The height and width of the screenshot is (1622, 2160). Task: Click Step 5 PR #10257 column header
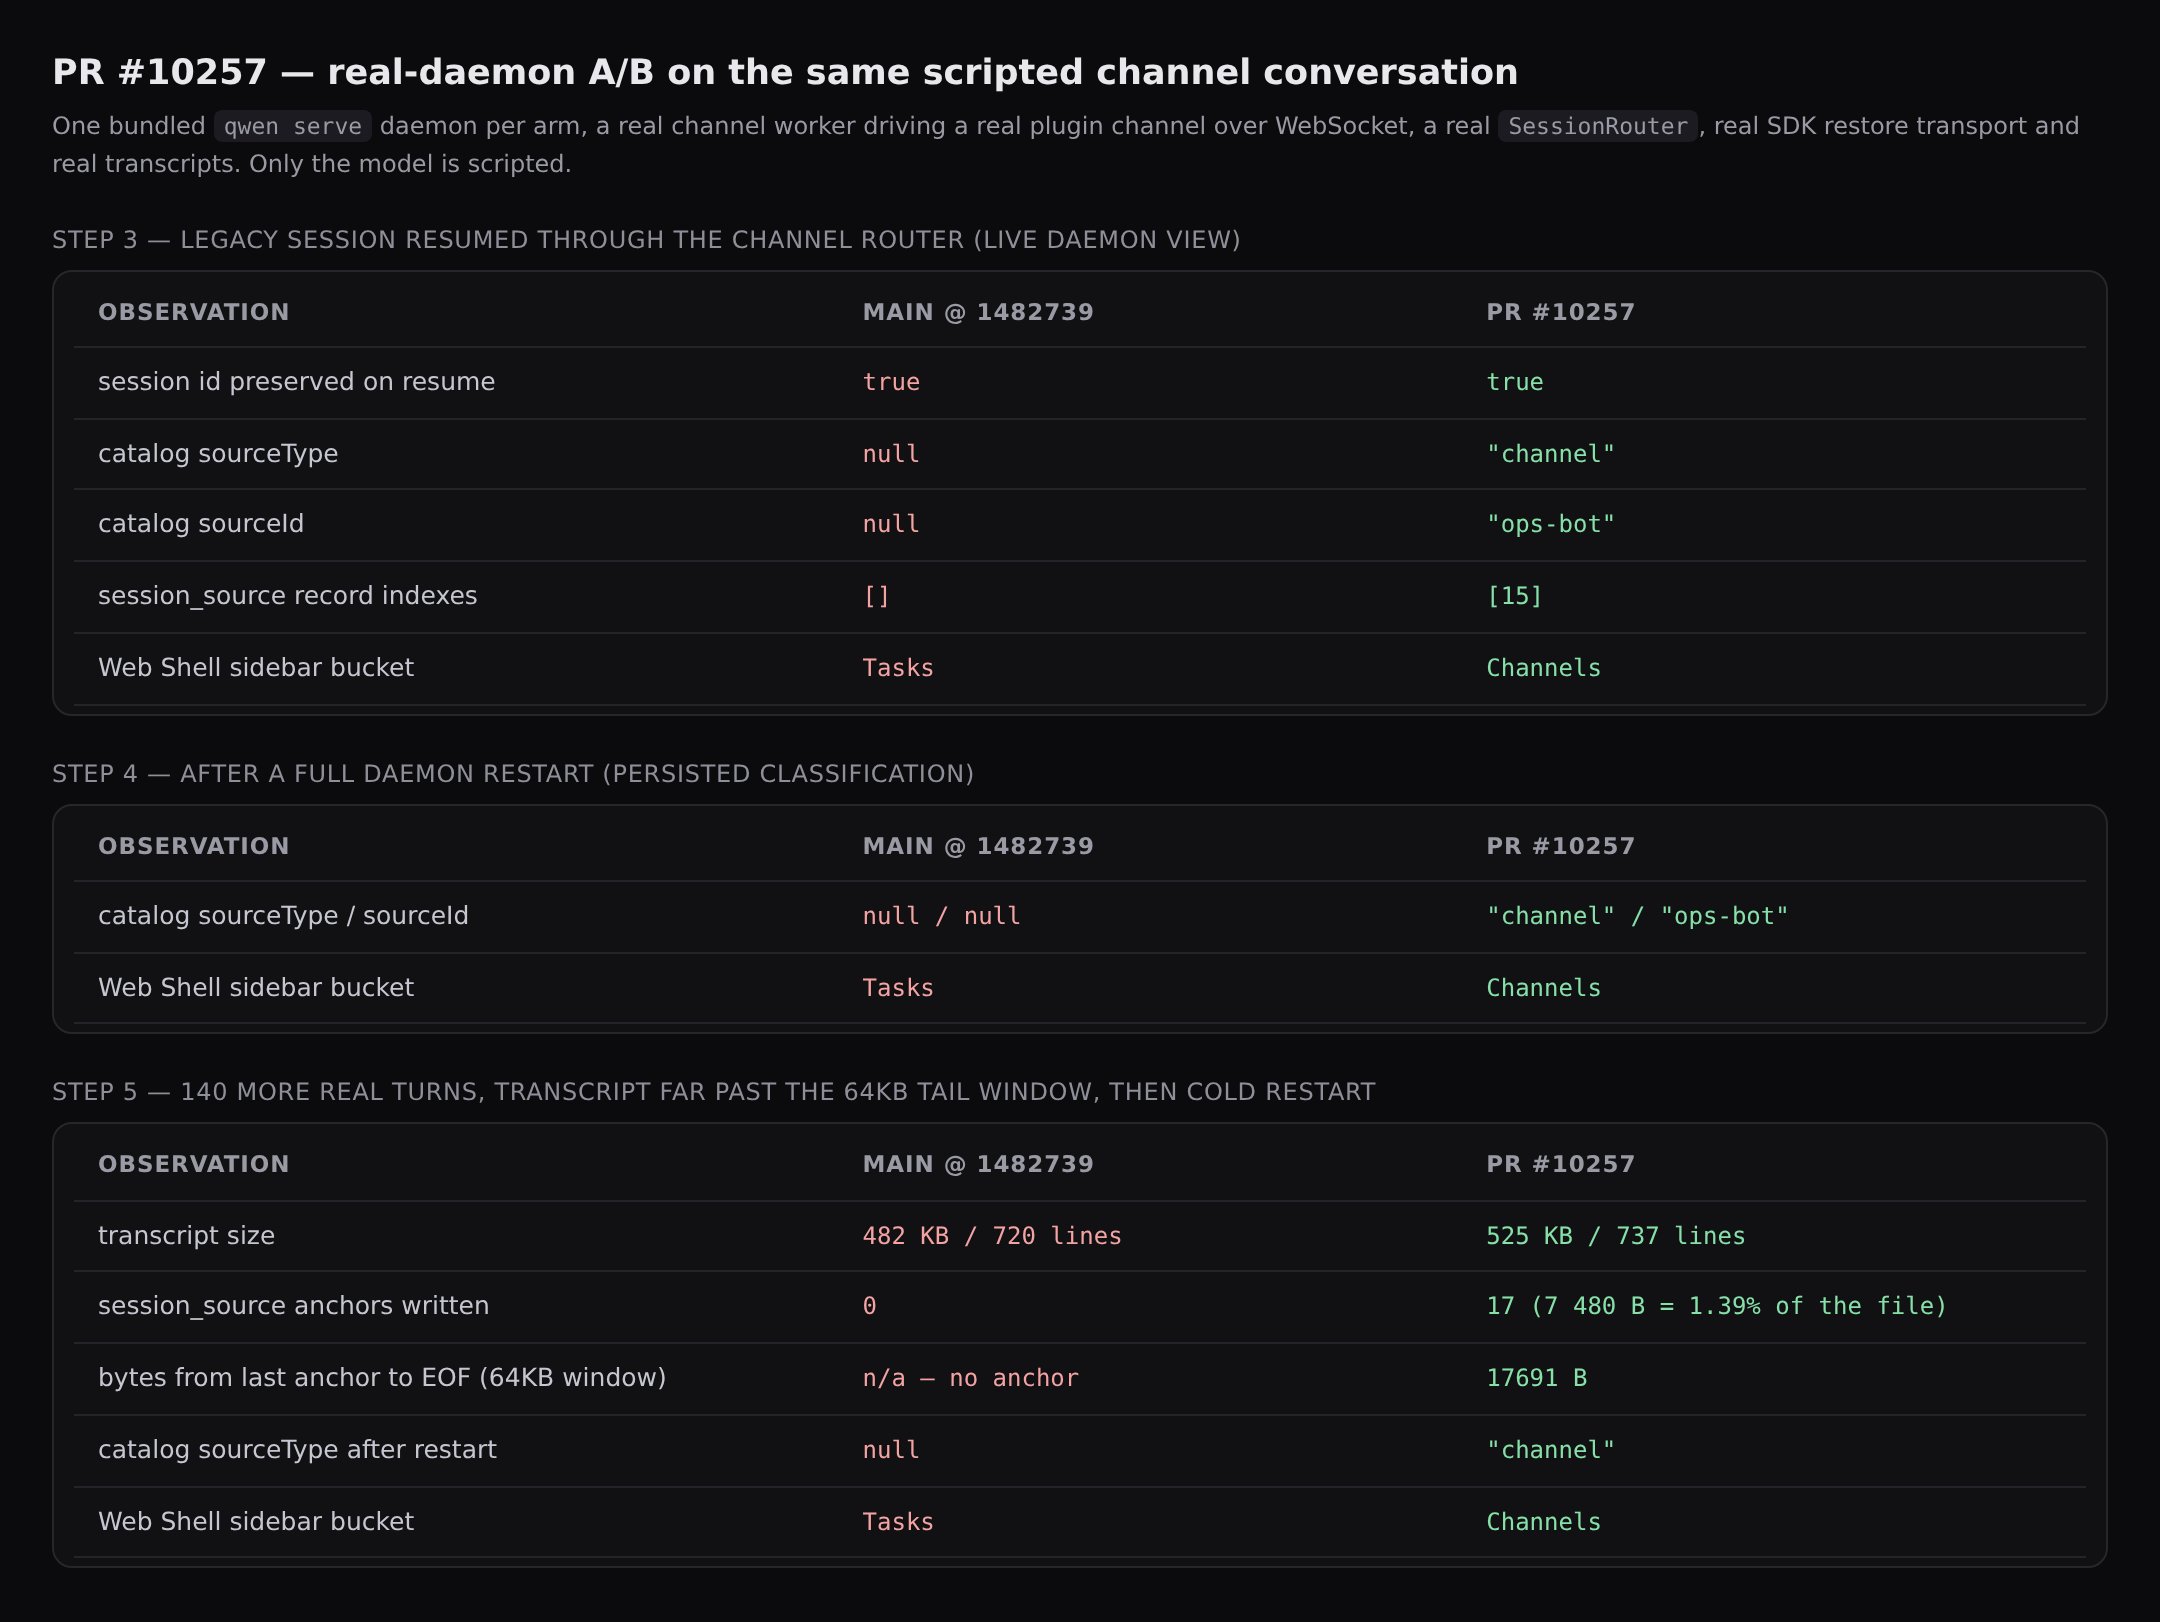click(1560, 1164)
